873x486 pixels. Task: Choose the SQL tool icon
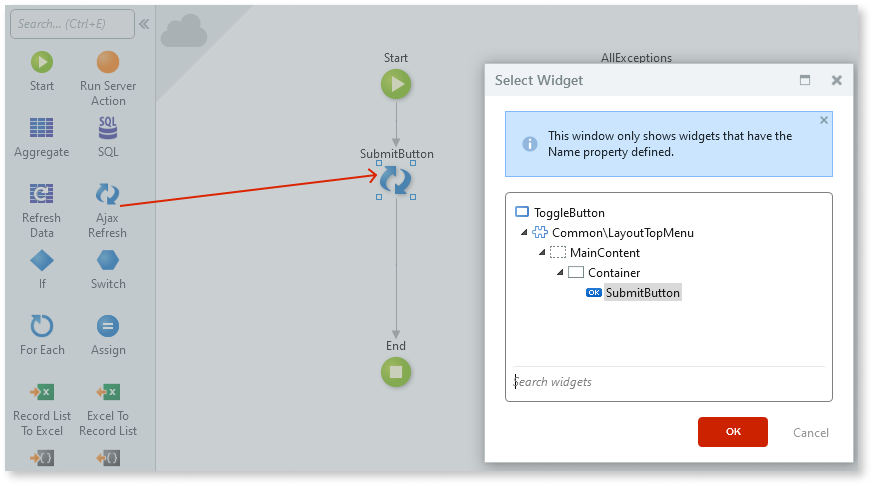click(x=108, y=128)
